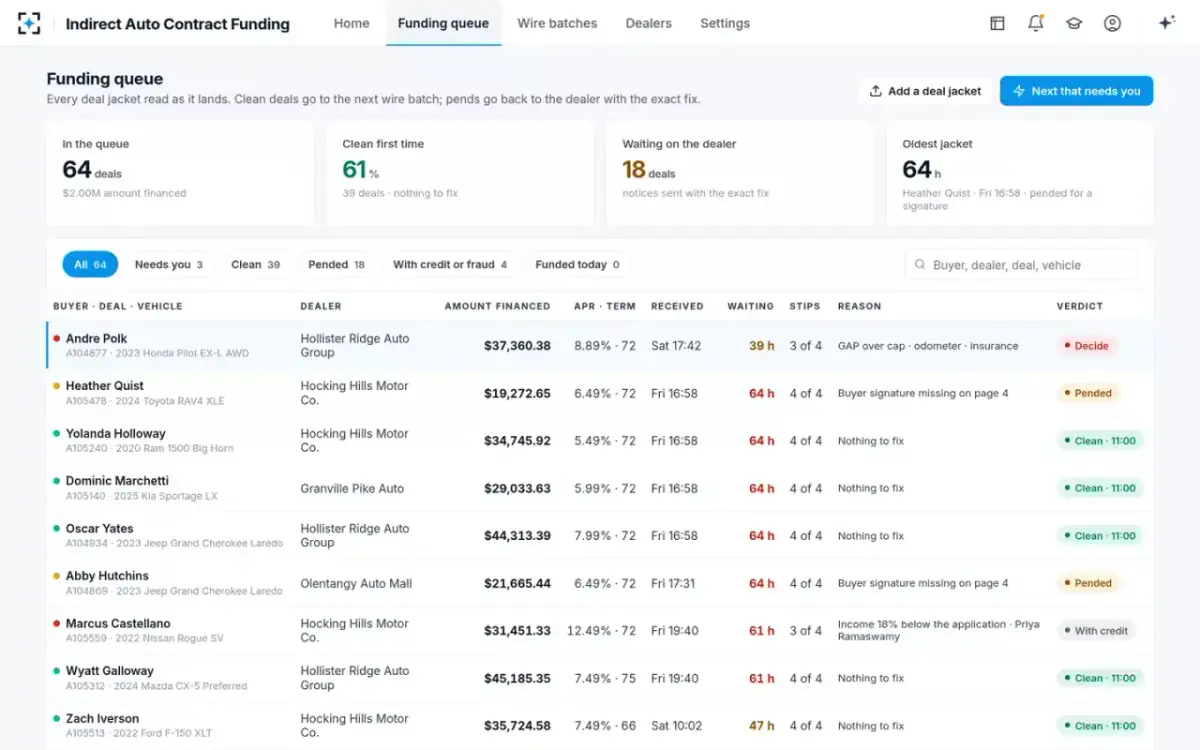Focus the buyer, dealer, deal search field
This screenshot has width=1200, height=750.
1021,265
